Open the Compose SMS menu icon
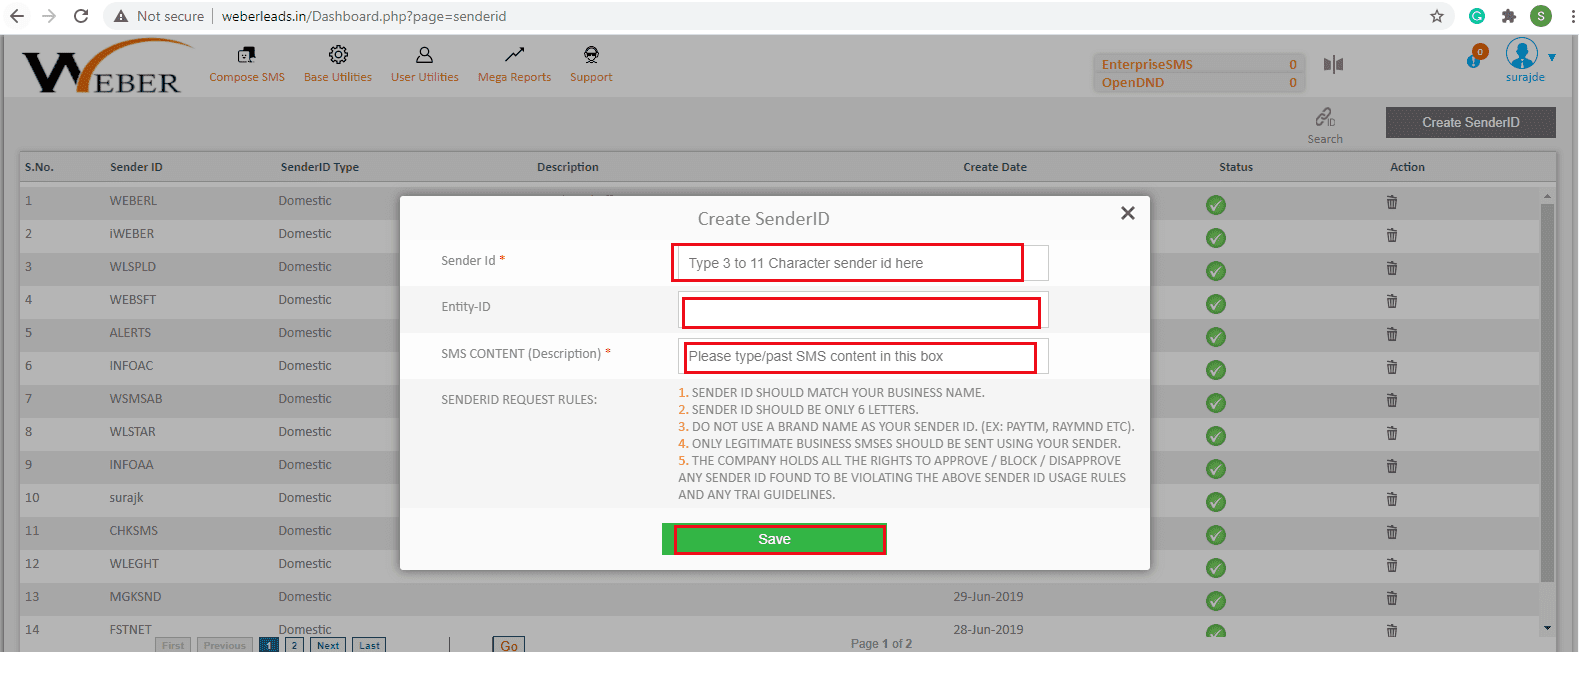This screenshot has height=693, width=1593. tap(246, 55)
